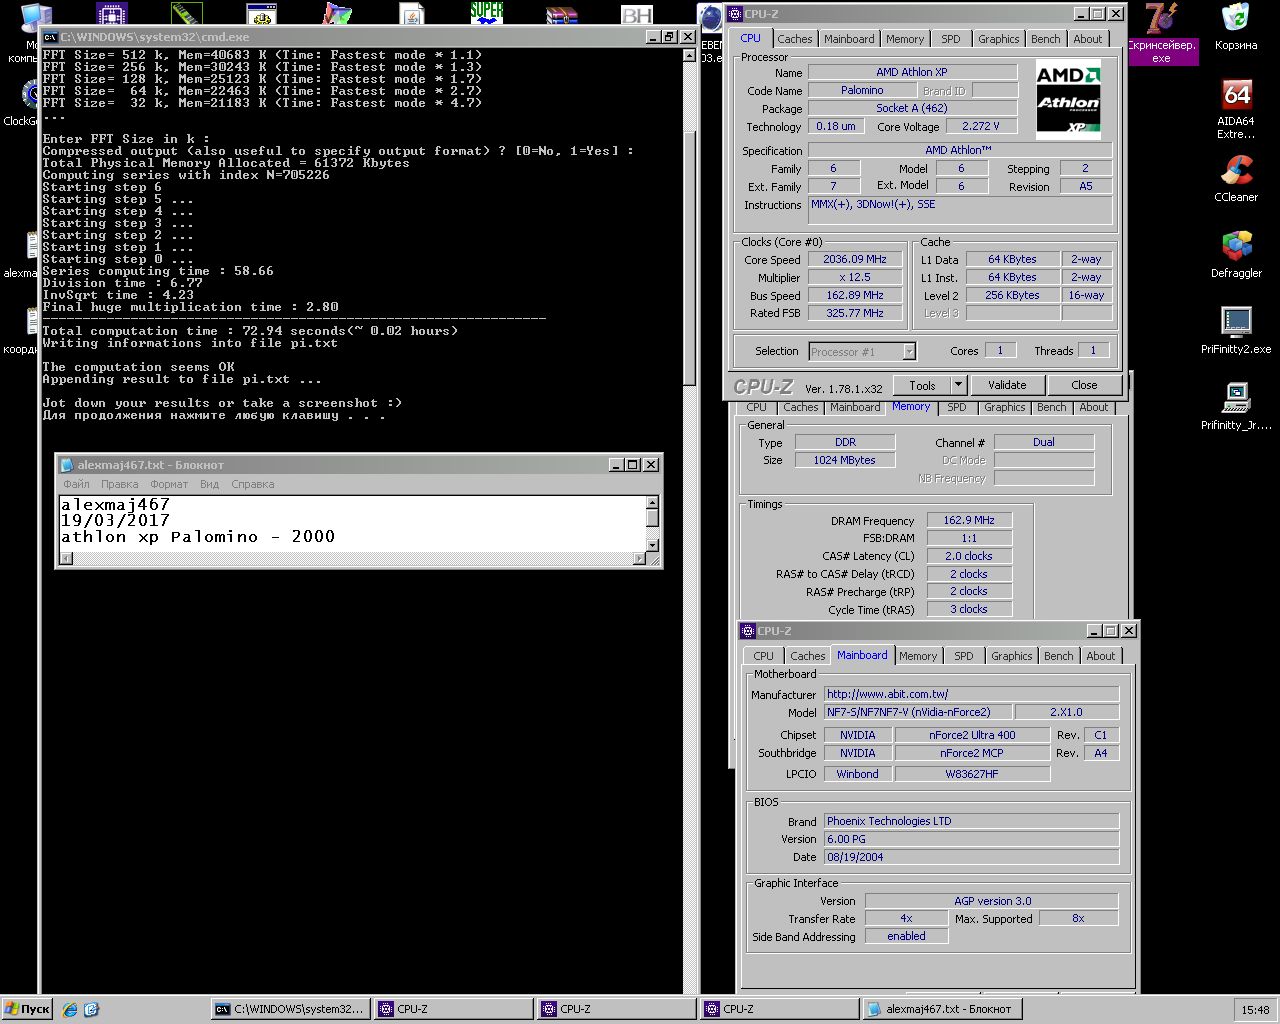The width and height of the screenshot is (1280, 1024).
Task: Open the green memory module desktop icon
Action: (x=187, y=14)
